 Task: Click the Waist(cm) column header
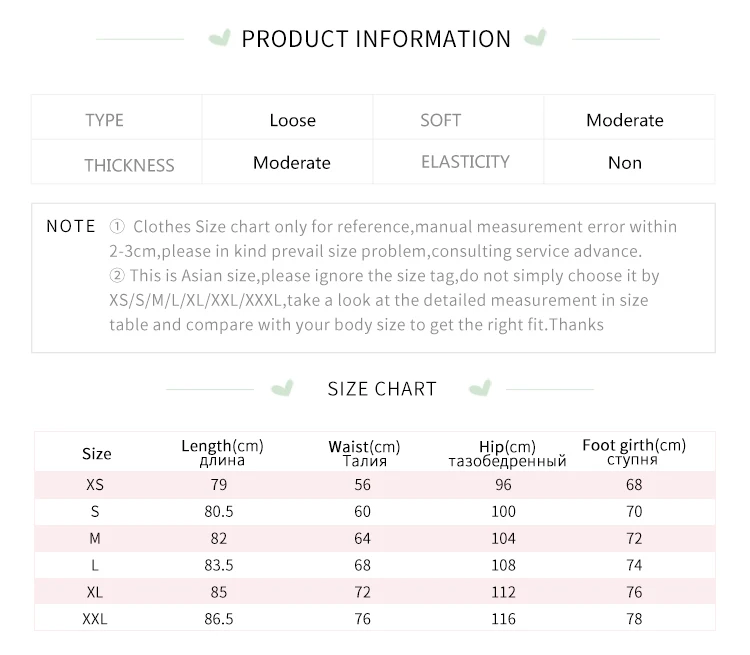364,453
